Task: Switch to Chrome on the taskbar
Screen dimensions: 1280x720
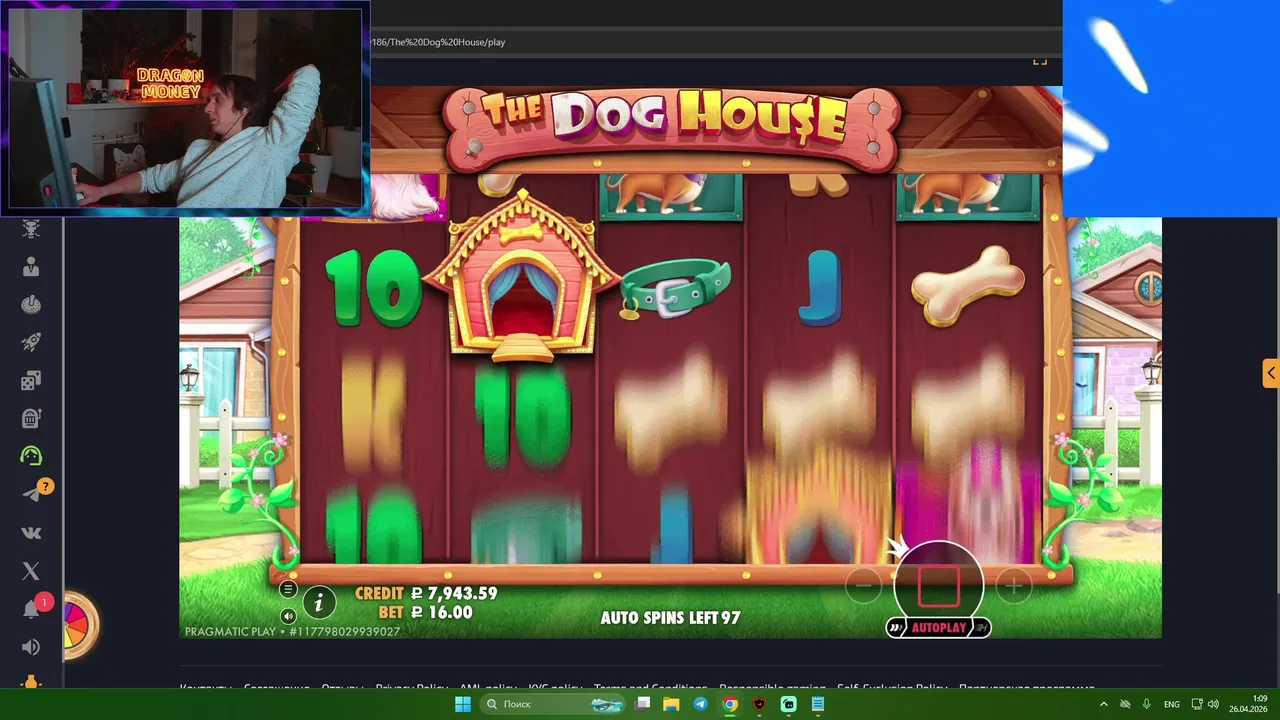Action: point(730,704)
